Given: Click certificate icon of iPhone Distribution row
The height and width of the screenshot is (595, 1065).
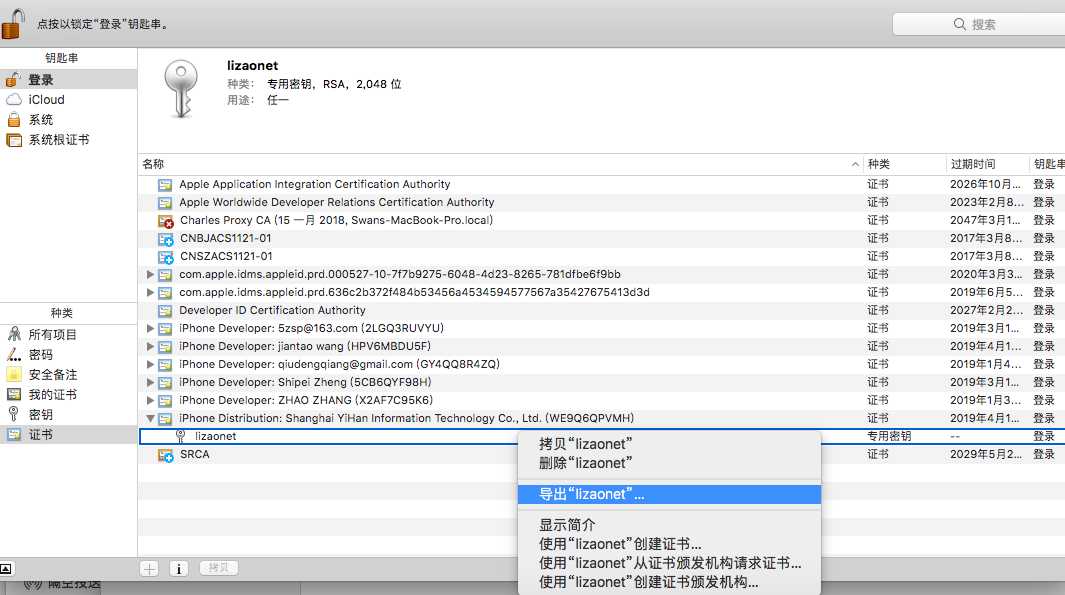Looking at the screenshot, I should click(x=165, y=419).
